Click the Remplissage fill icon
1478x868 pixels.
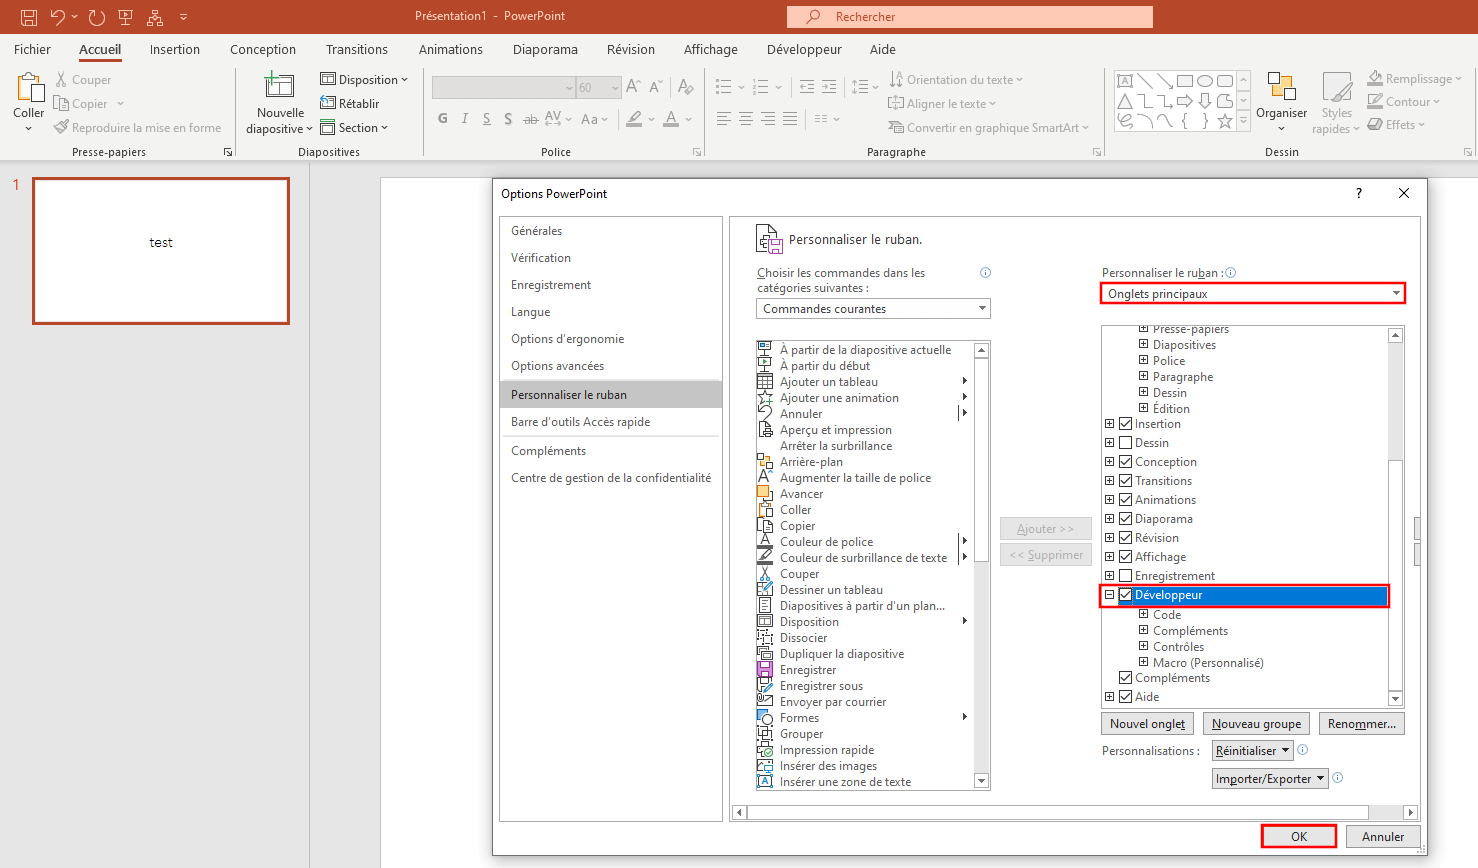pyautogui.click(x=1375, y=78)
